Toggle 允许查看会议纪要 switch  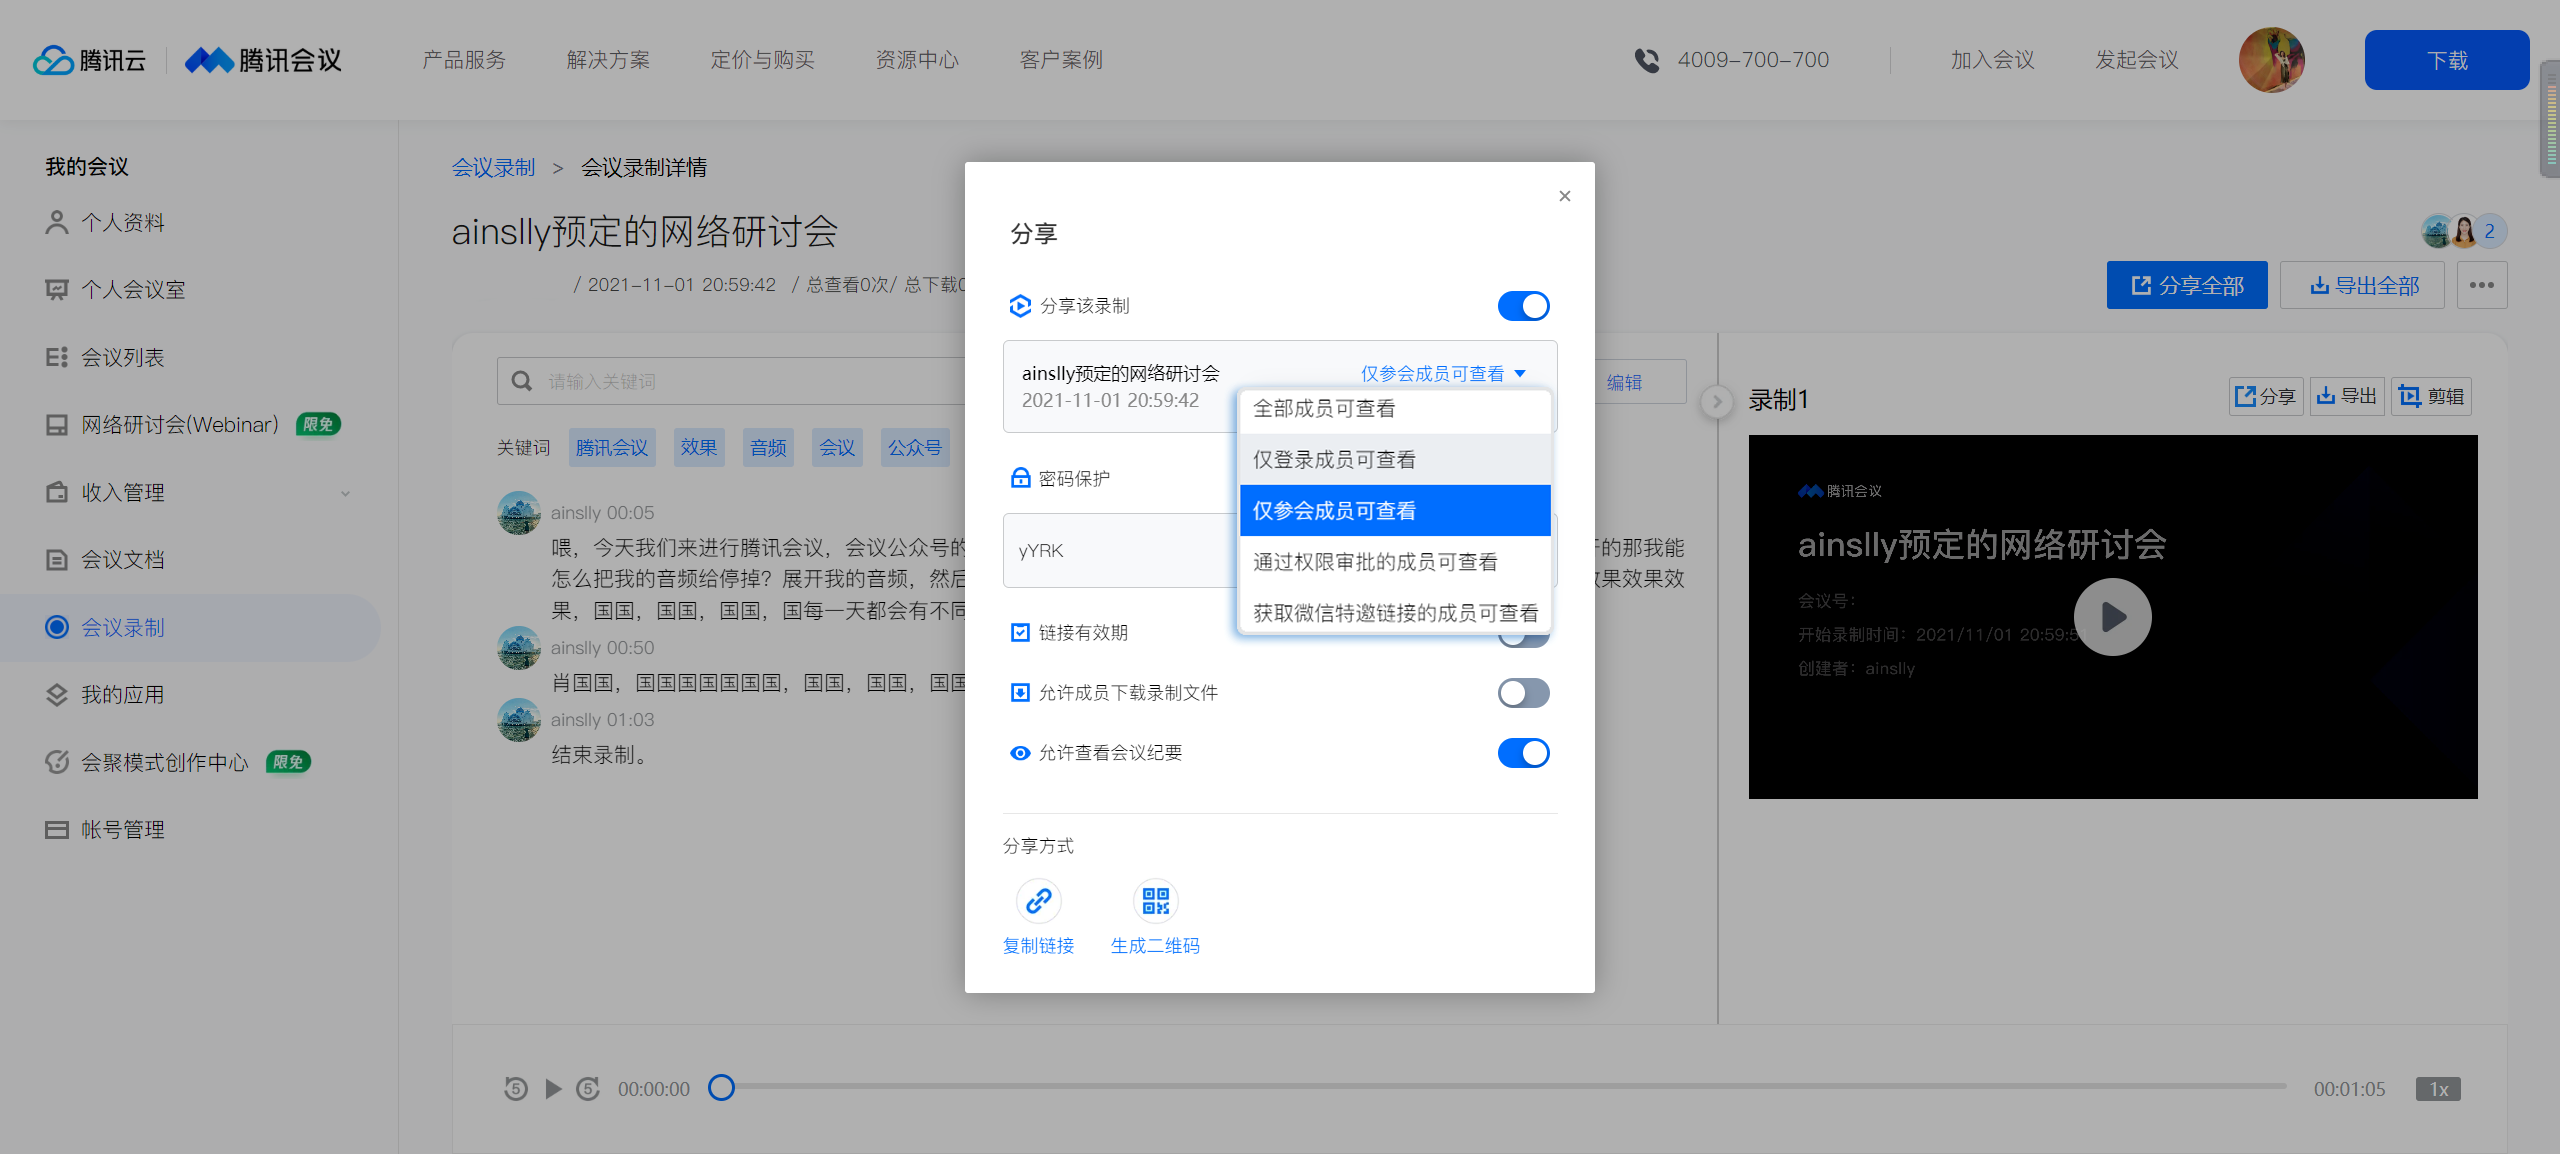(x=1523, y=753)
